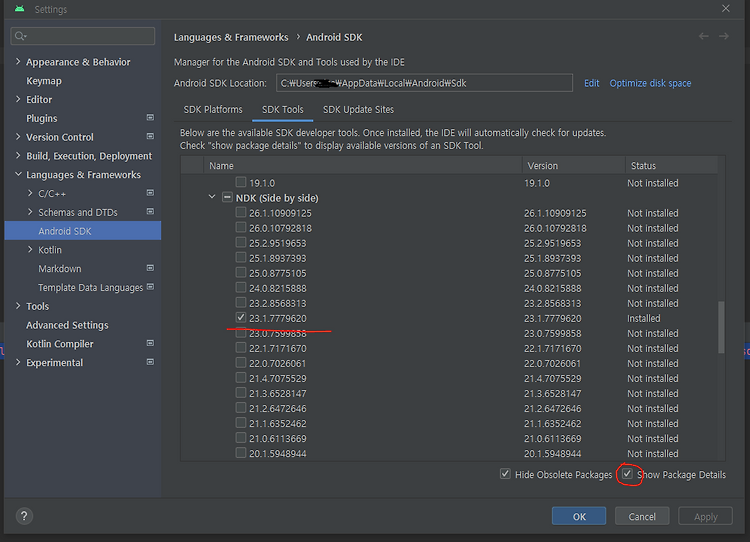Check the 19.1.0 package checkbox

[x=241, y=182]
